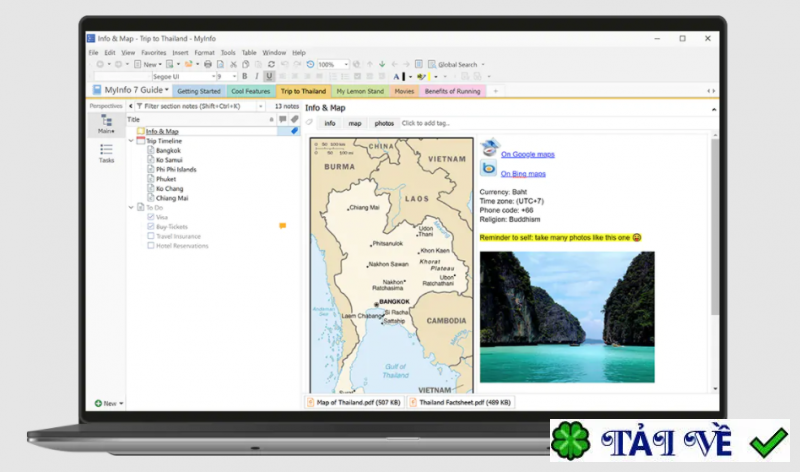Click the Print icon in the toolbar
This screenshot has height=472, width=800.
point(208,64)
